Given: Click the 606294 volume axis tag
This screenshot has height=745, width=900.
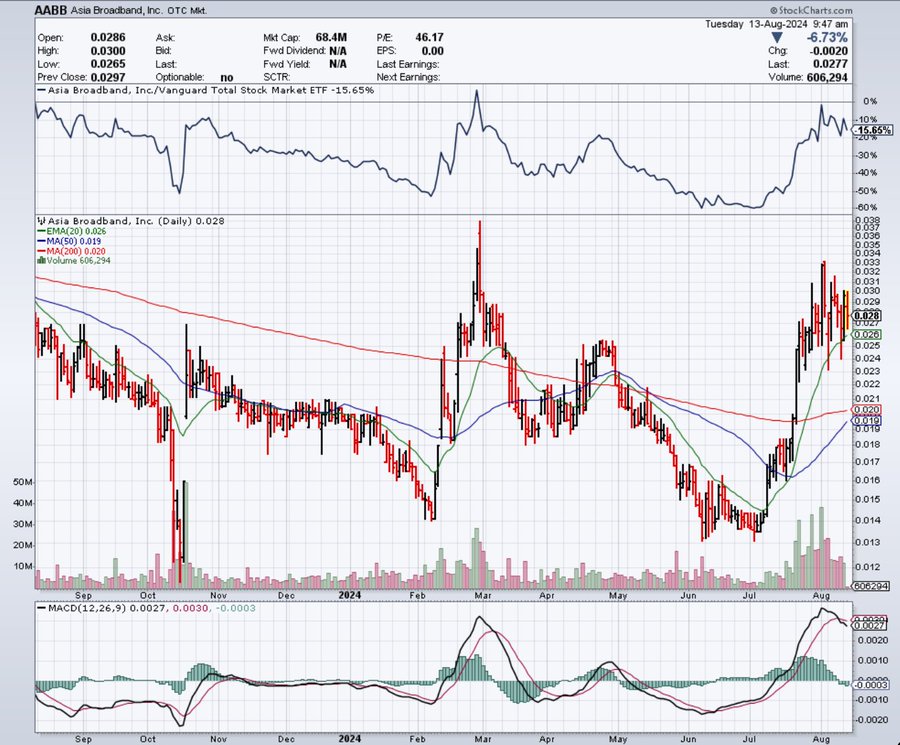Looking at the screenshot, I should 871,586.
